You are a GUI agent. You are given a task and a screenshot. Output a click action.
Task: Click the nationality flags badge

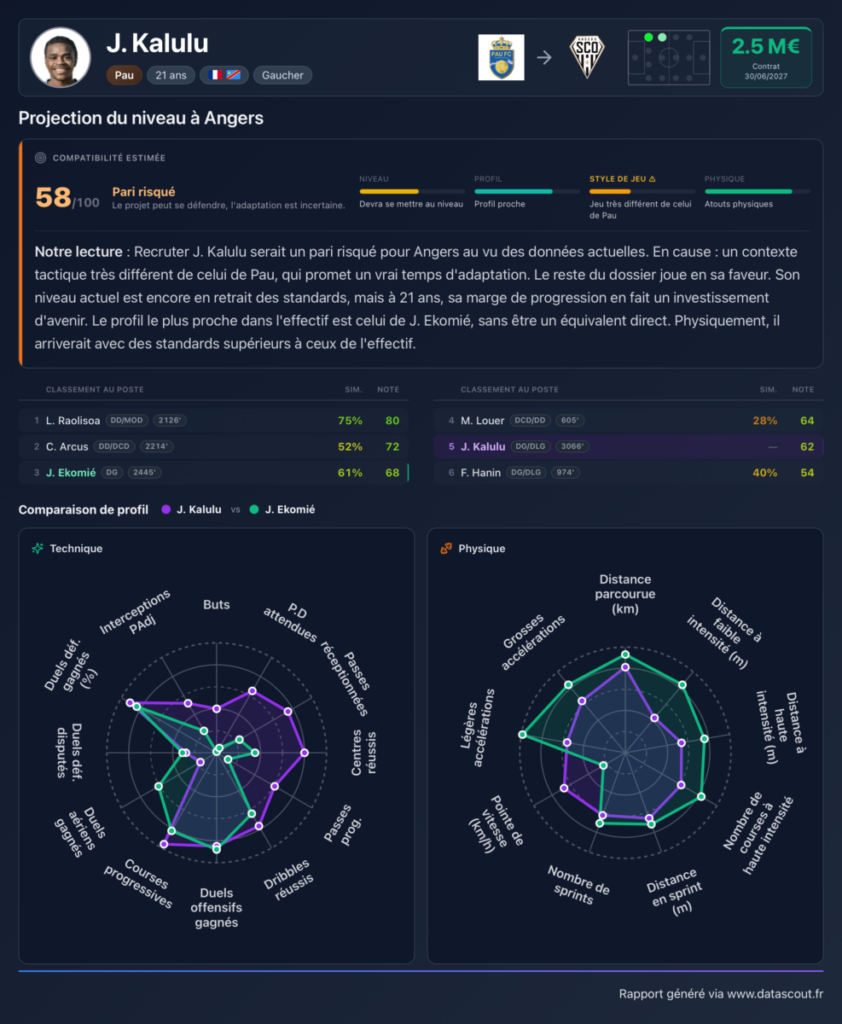[224, 75]
